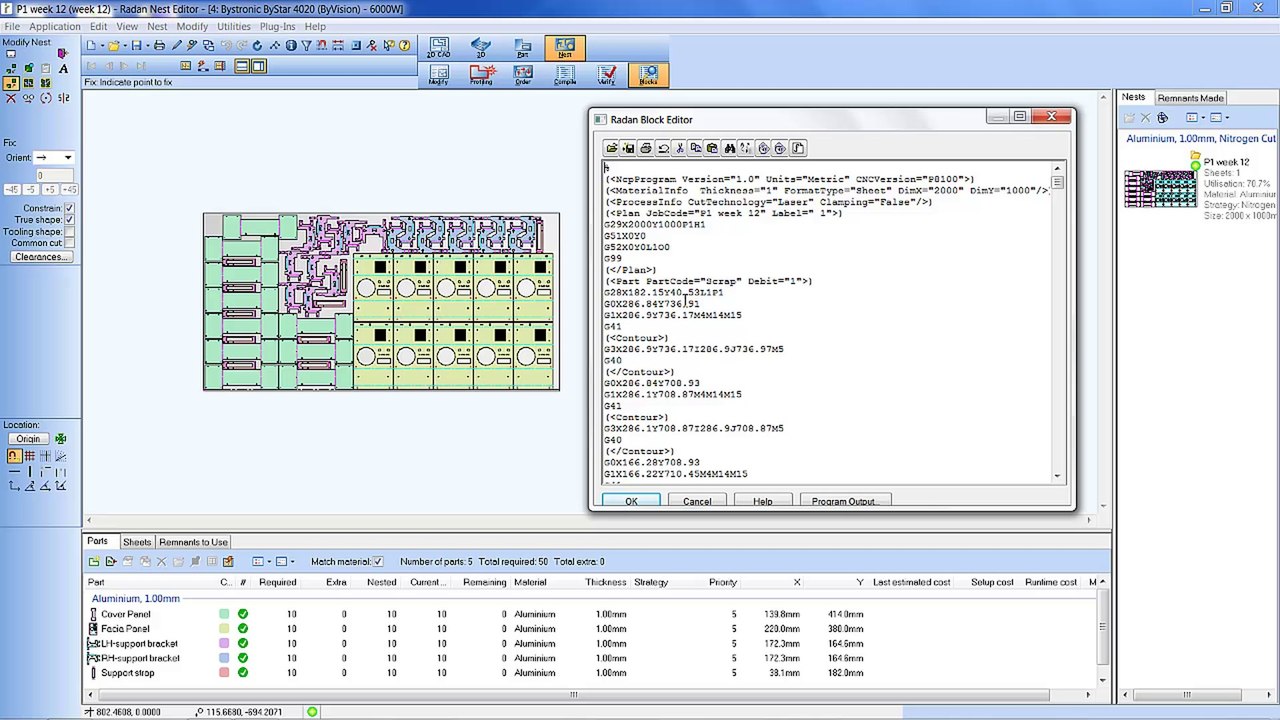Open the Plug-Ins menu

[x=277, y=26]
